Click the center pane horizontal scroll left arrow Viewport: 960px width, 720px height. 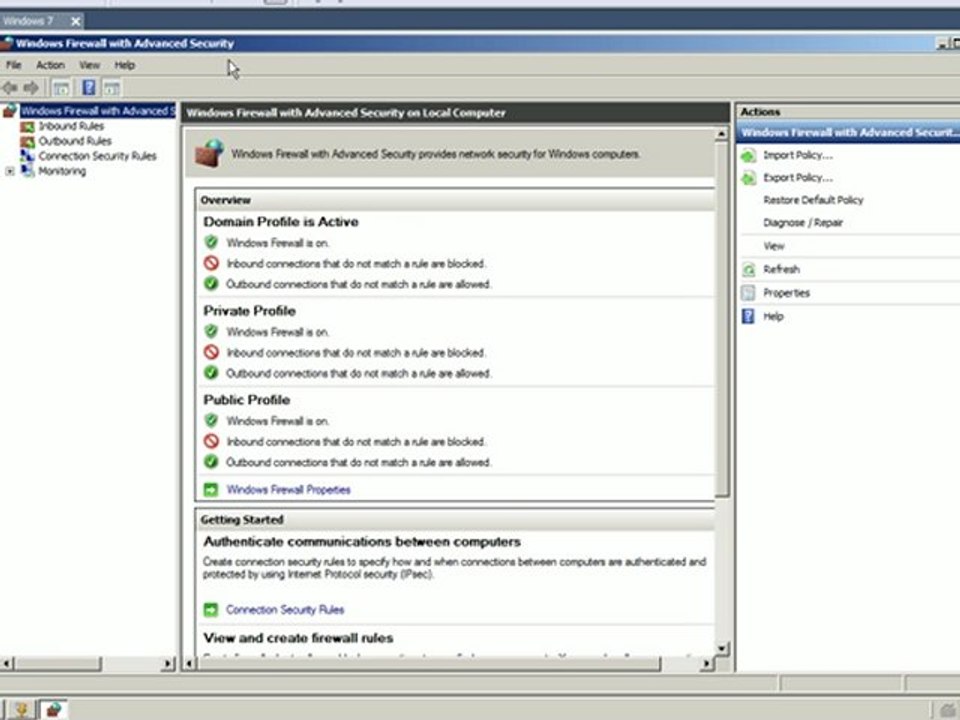click(x=190, y=663)
